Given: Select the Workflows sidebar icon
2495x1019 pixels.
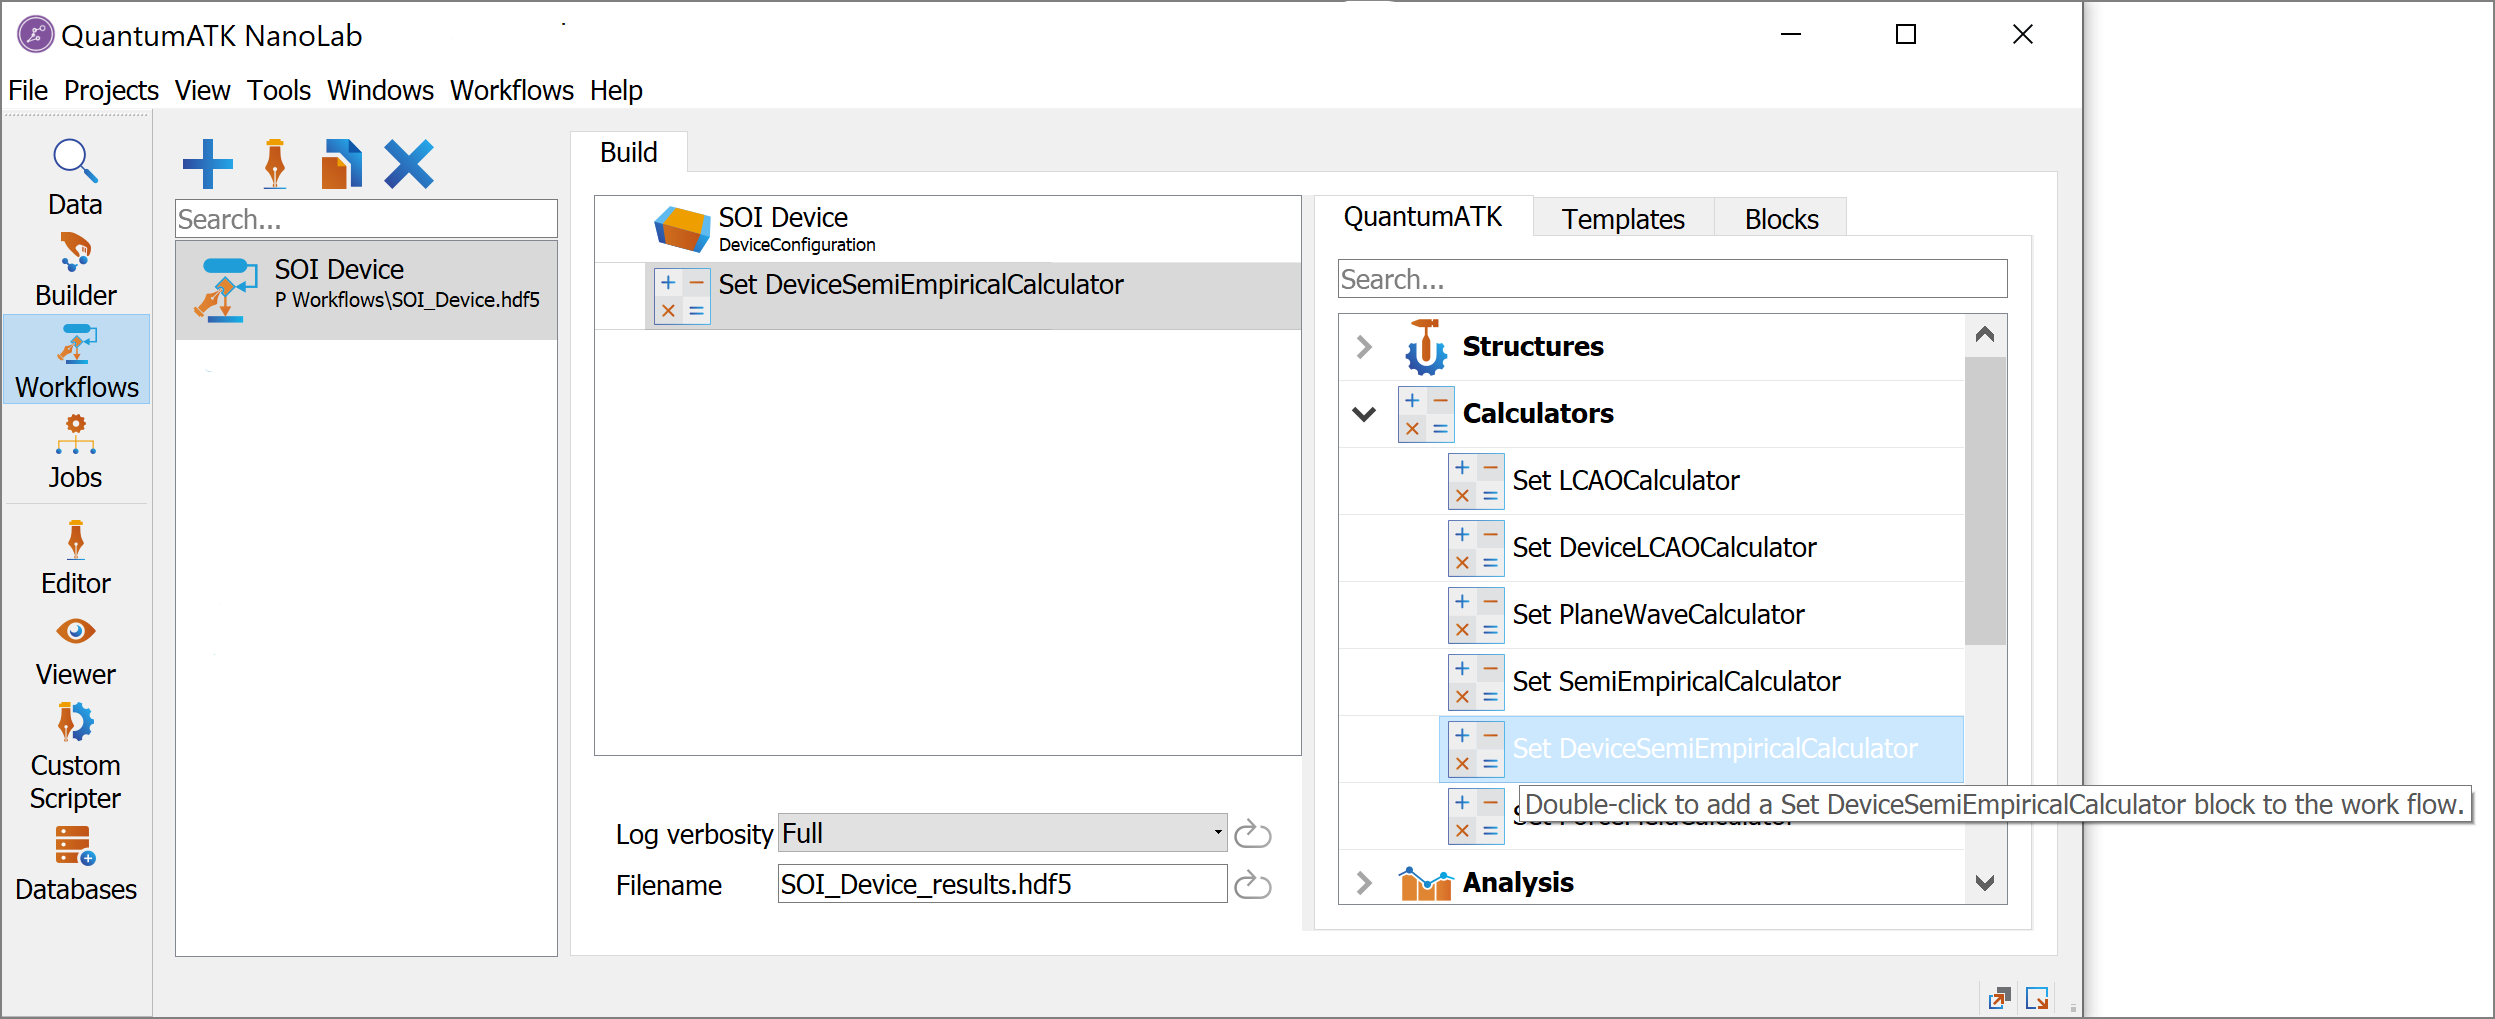Looking at the screenshot, I should (76, 360).
